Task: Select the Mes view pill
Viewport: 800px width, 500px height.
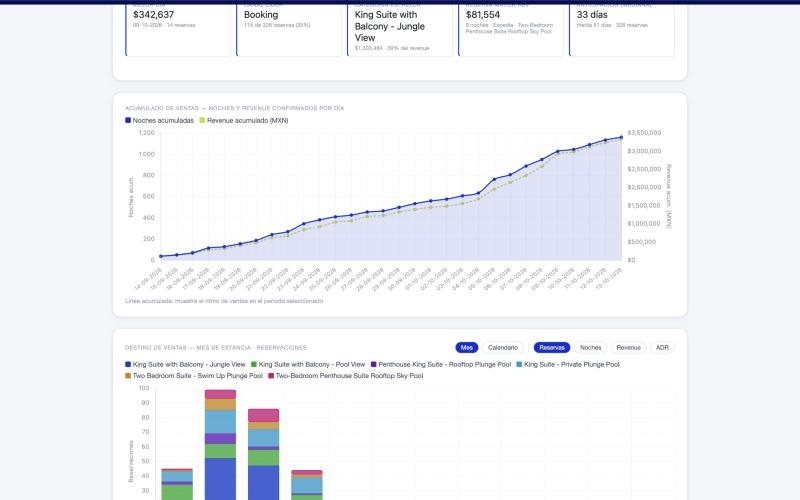Action: tap(466, 347)
